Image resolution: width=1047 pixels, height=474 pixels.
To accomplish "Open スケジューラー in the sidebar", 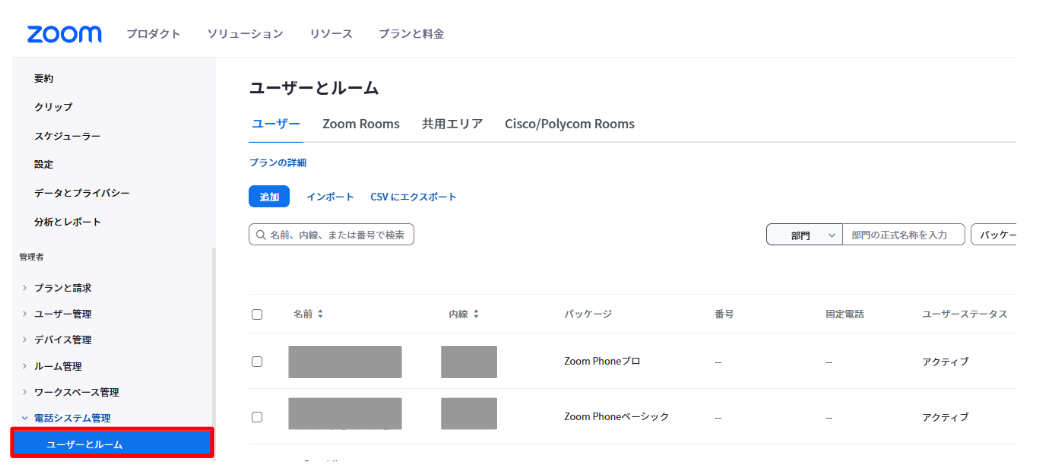I will (x=67, y=136).
